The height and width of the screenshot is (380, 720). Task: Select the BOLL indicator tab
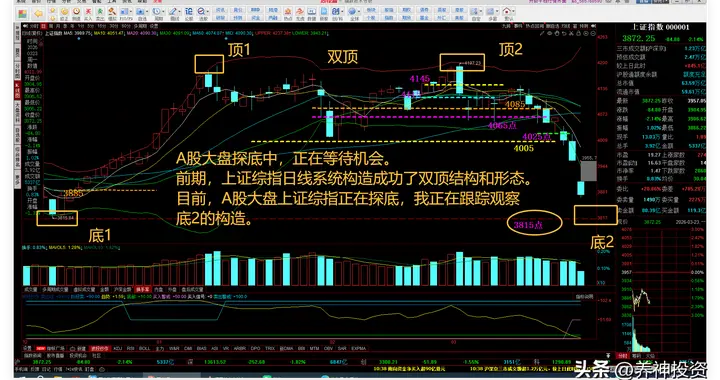tap(145, 348)
